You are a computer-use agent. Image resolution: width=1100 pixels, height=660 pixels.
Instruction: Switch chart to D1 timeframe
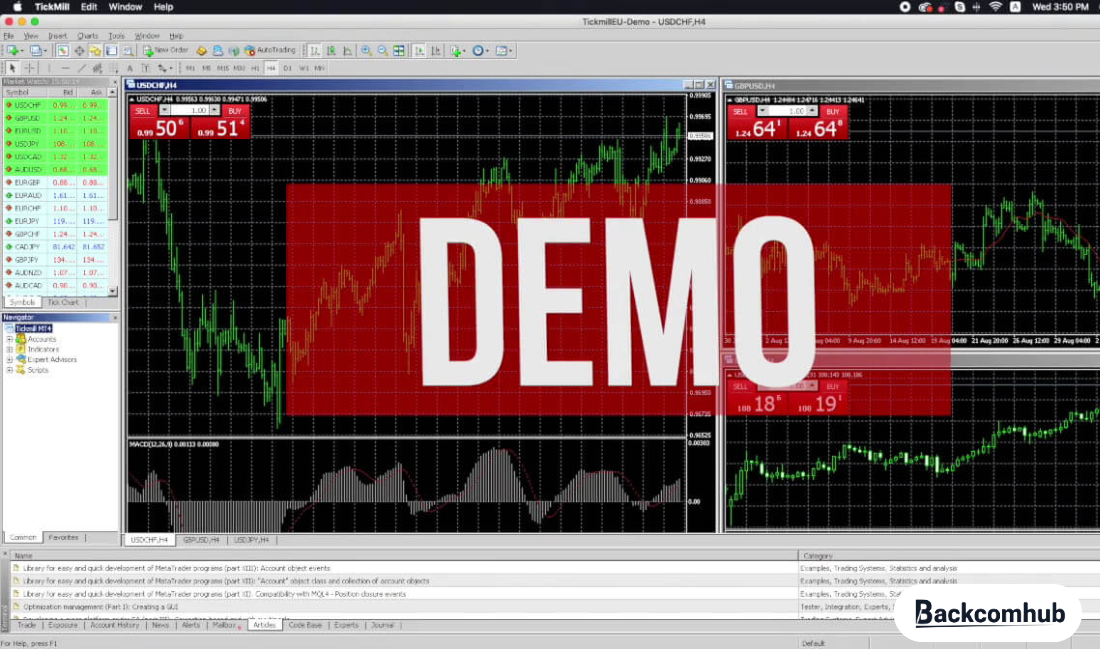(x=288, y=68)
